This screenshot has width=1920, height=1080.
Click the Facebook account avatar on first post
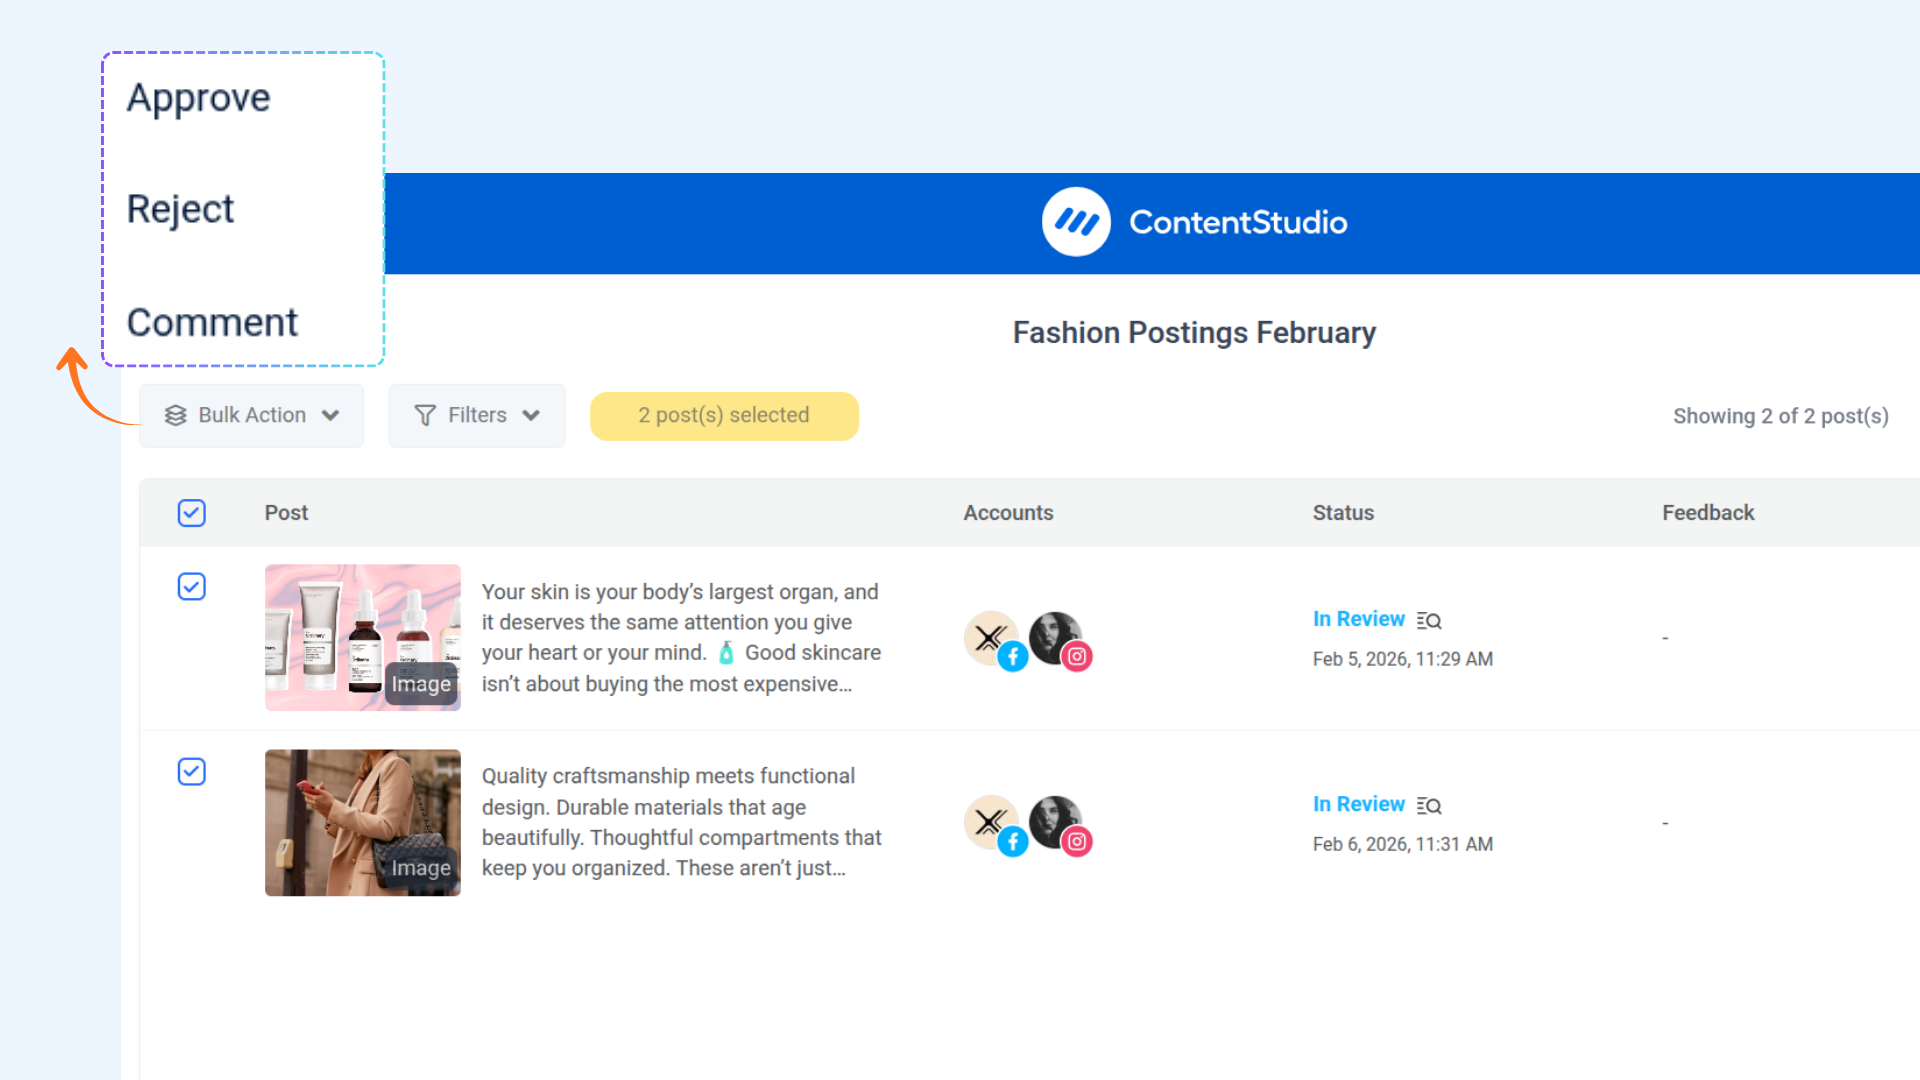click(x=992, y=639)
